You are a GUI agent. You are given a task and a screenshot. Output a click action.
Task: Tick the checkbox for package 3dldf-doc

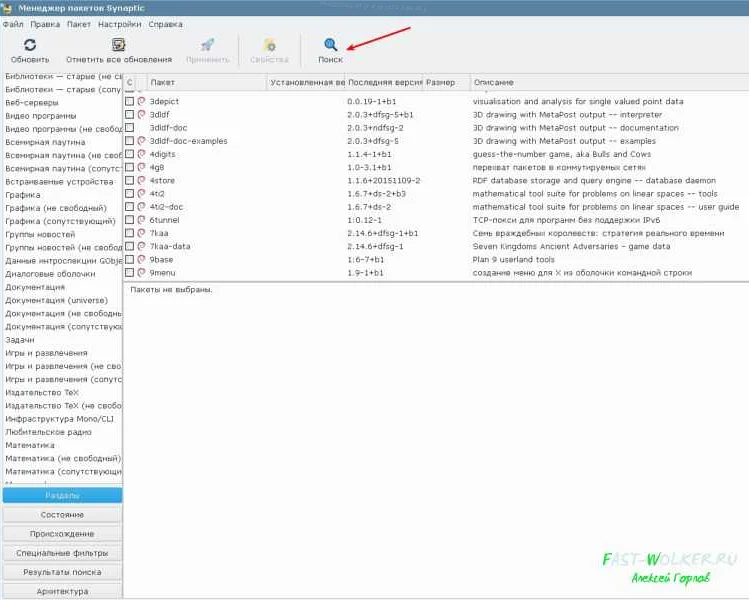tap(129, 128)
